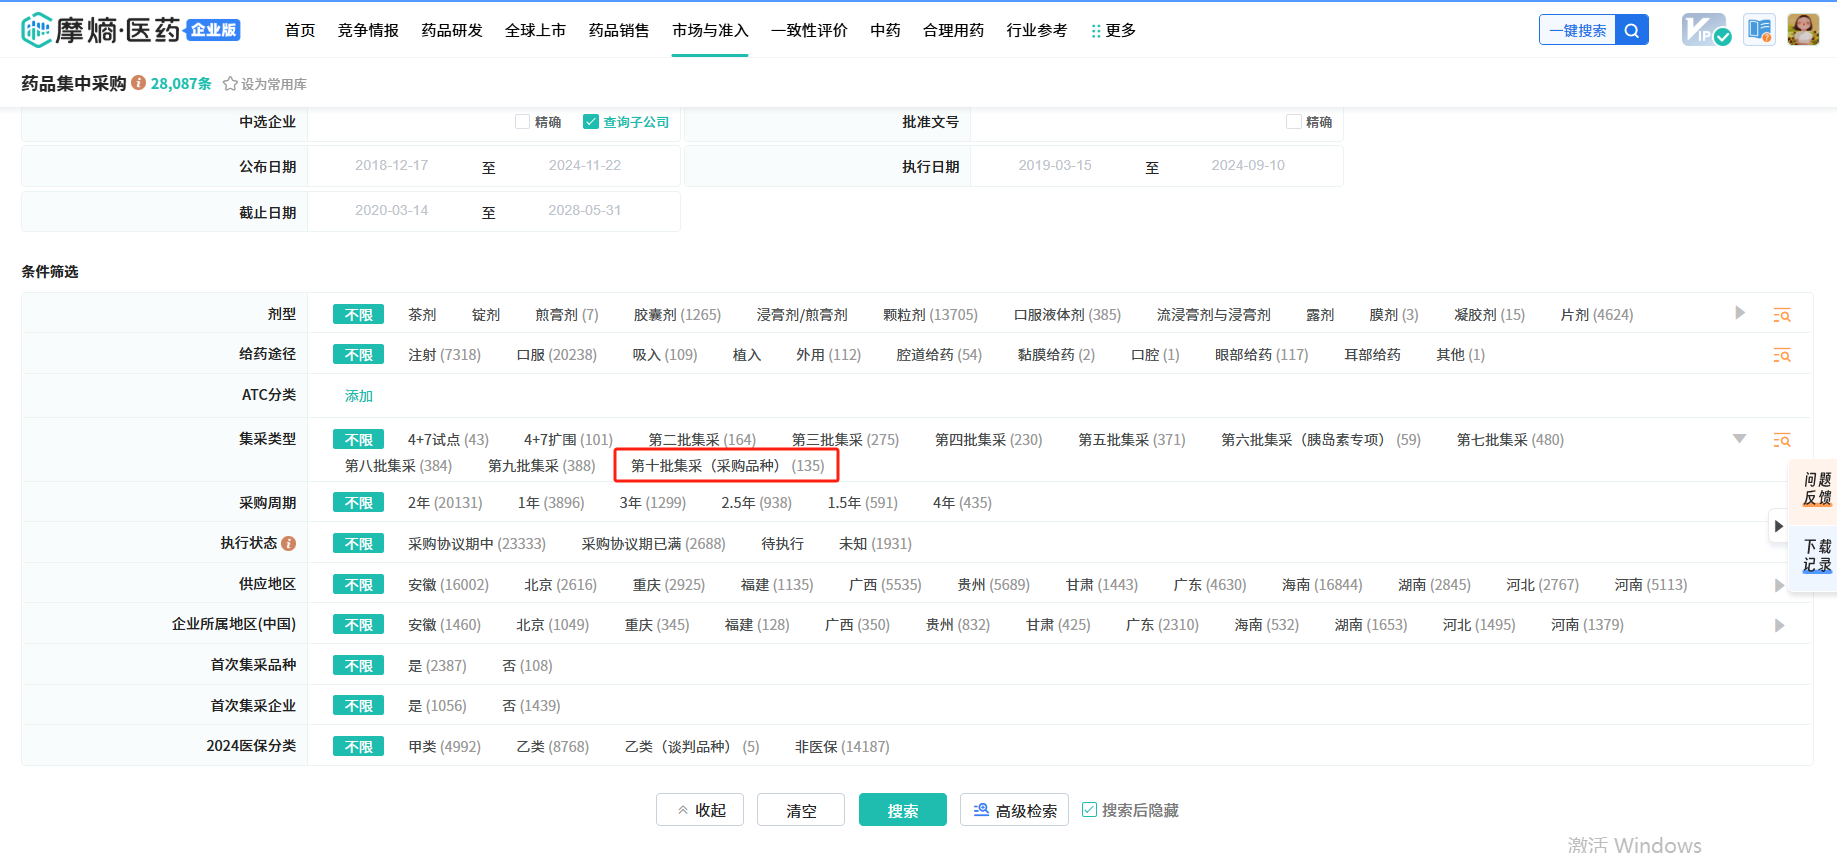Screen dimensions: 1837x853
Task: Click the 高级检索 button
Action: click(1014, 810)
